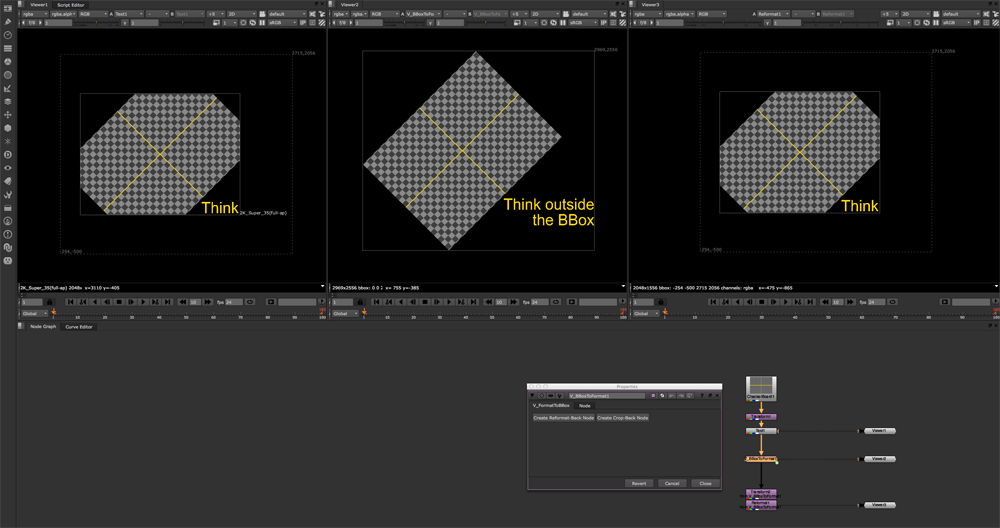Click the Draw nodes icon in left toolbar
This screenshot has height=528, width=1000.
(x=8, y=22)
